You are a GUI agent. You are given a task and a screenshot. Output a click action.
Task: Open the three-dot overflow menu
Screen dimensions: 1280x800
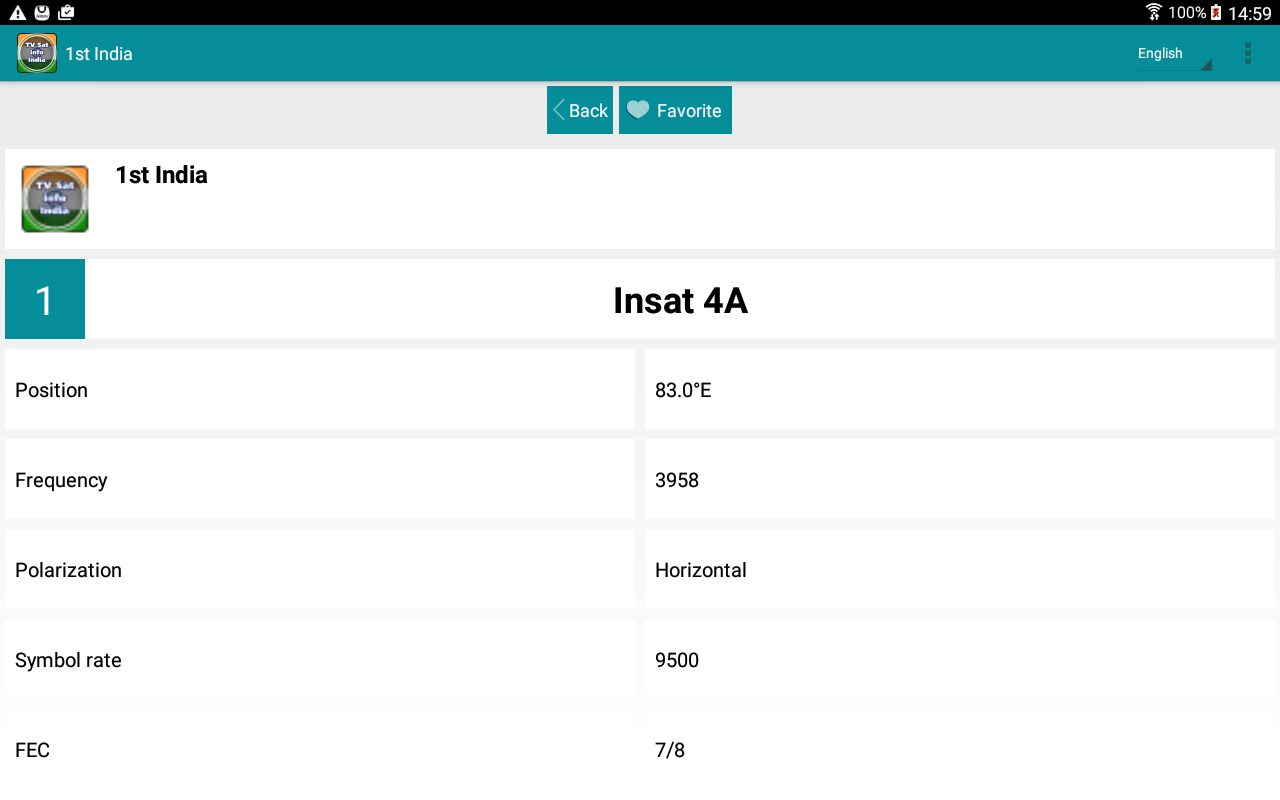1247,53
